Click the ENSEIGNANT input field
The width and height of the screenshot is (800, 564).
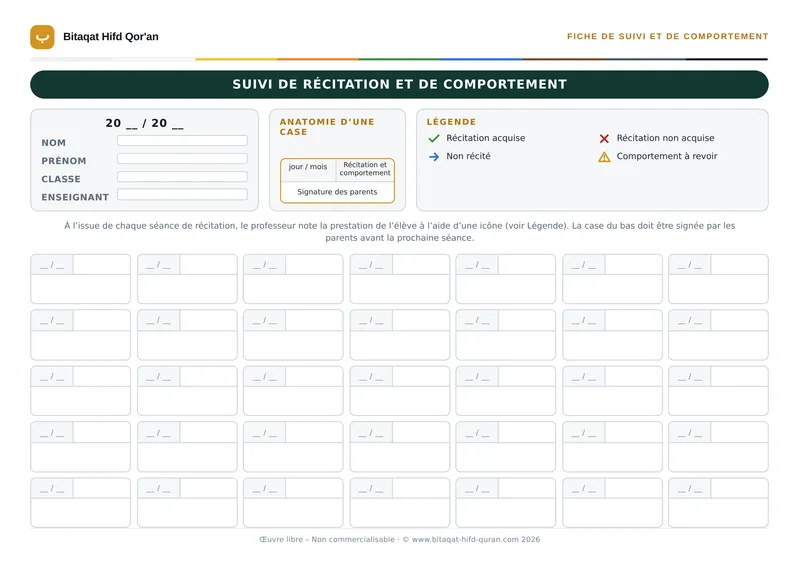click(182, 194)
